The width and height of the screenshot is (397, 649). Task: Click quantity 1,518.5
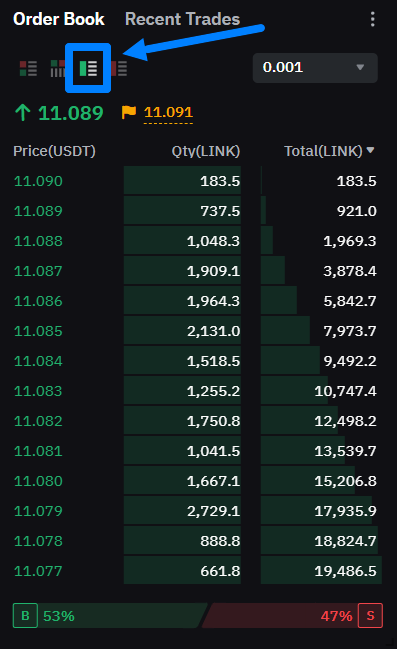[213, 361]
